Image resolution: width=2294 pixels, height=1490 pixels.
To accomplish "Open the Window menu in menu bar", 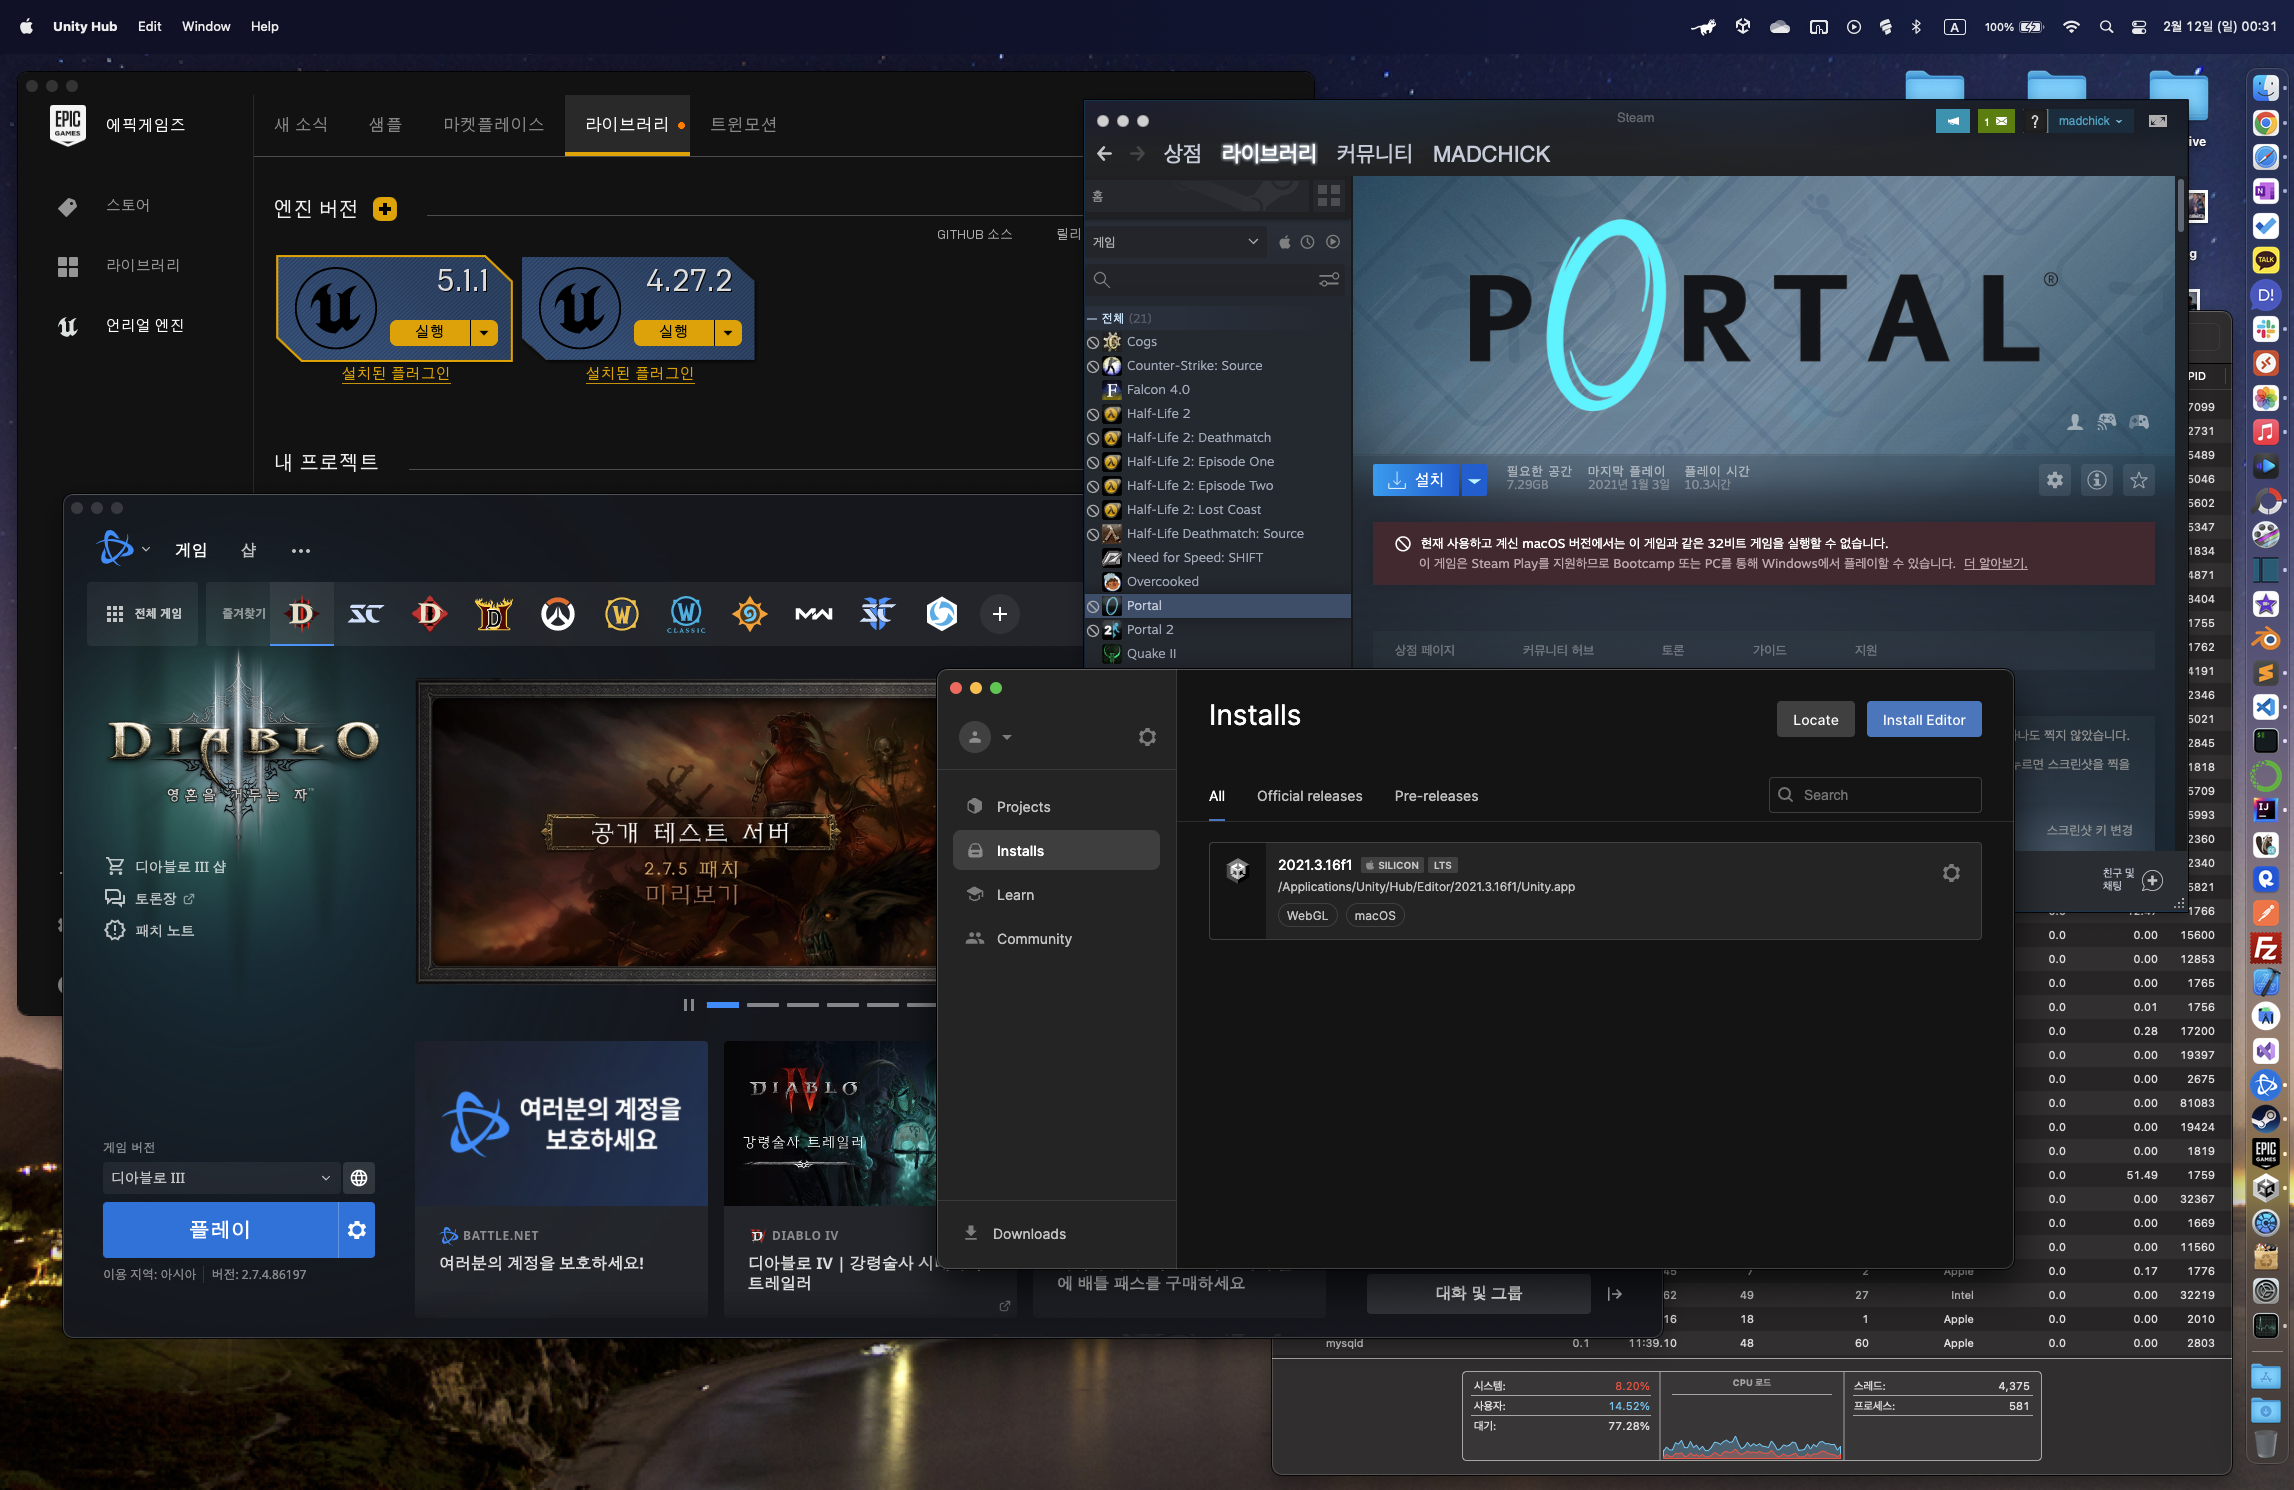I will point(206,26).
